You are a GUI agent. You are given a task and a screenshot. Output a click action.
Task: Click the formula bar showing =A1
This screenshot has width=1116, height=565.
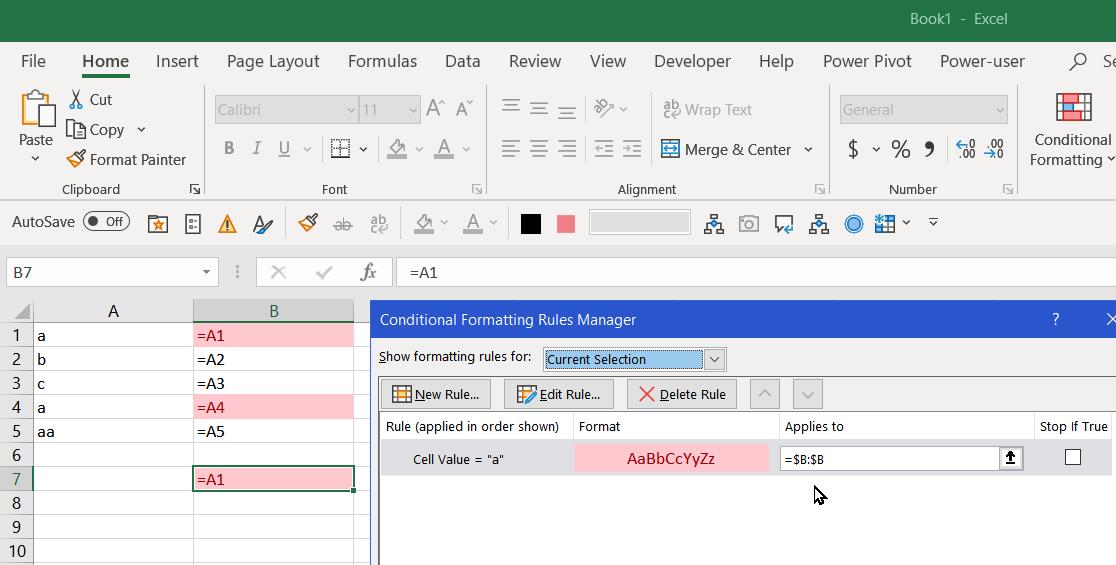[x=755, y=273]
